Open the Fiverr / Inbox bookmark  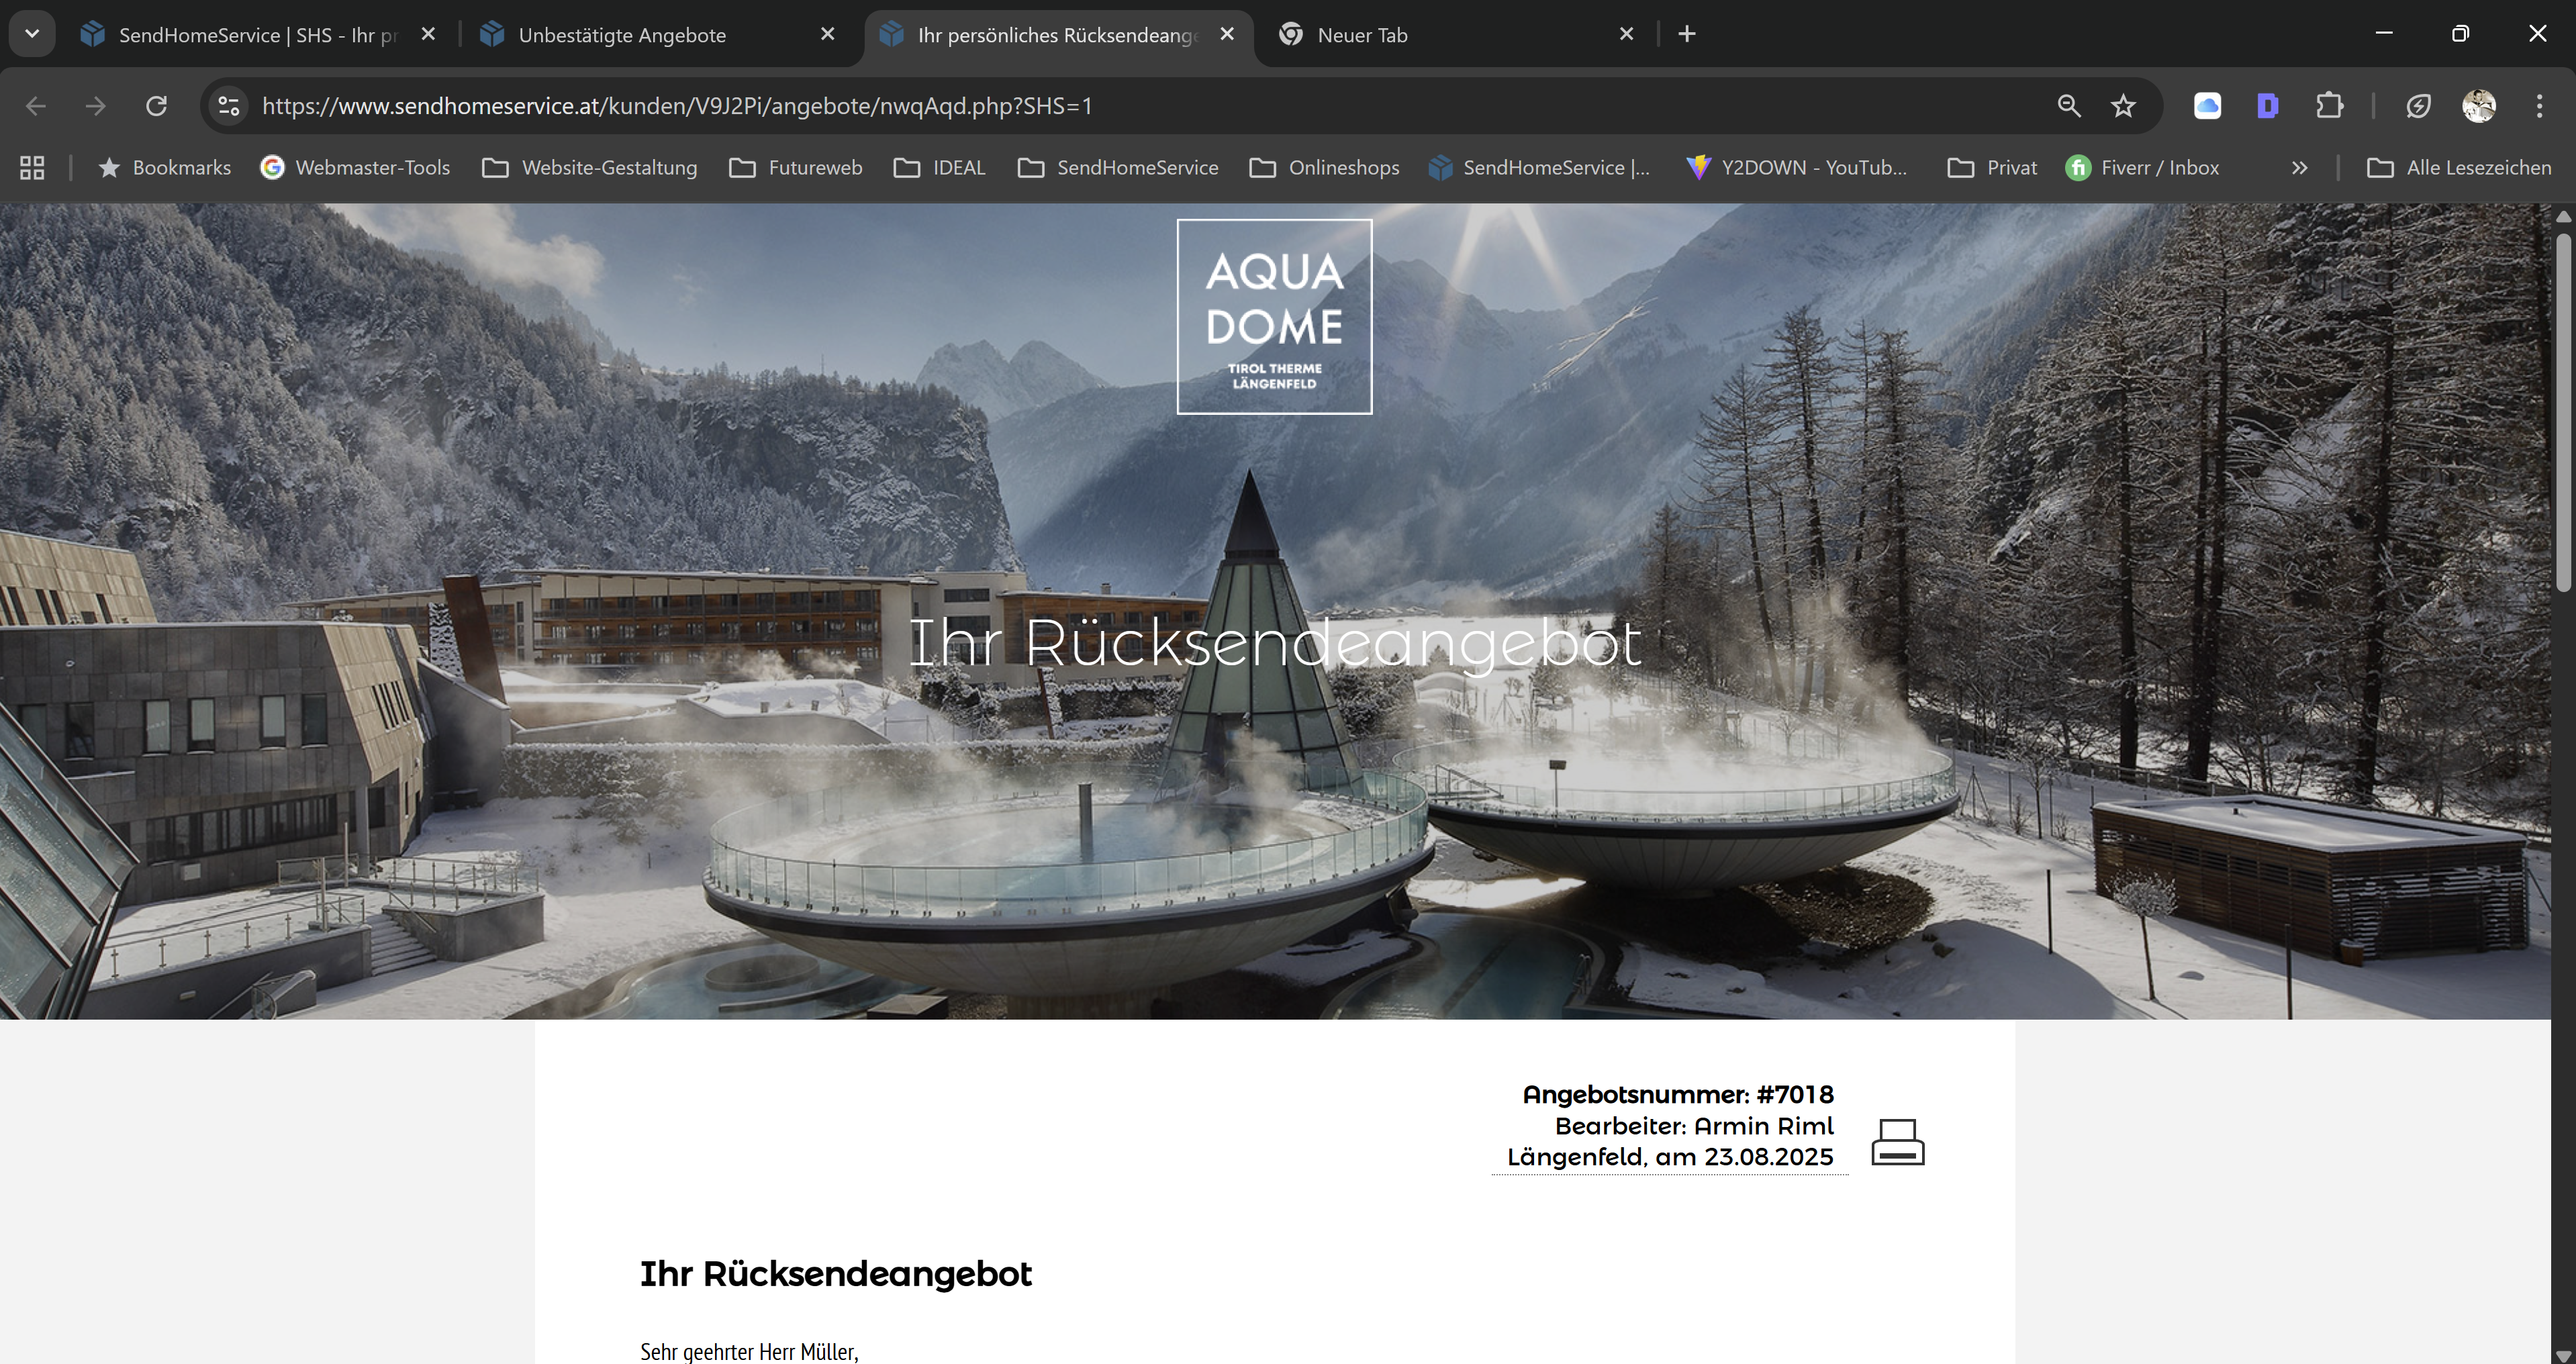(x=2142, y=168)
